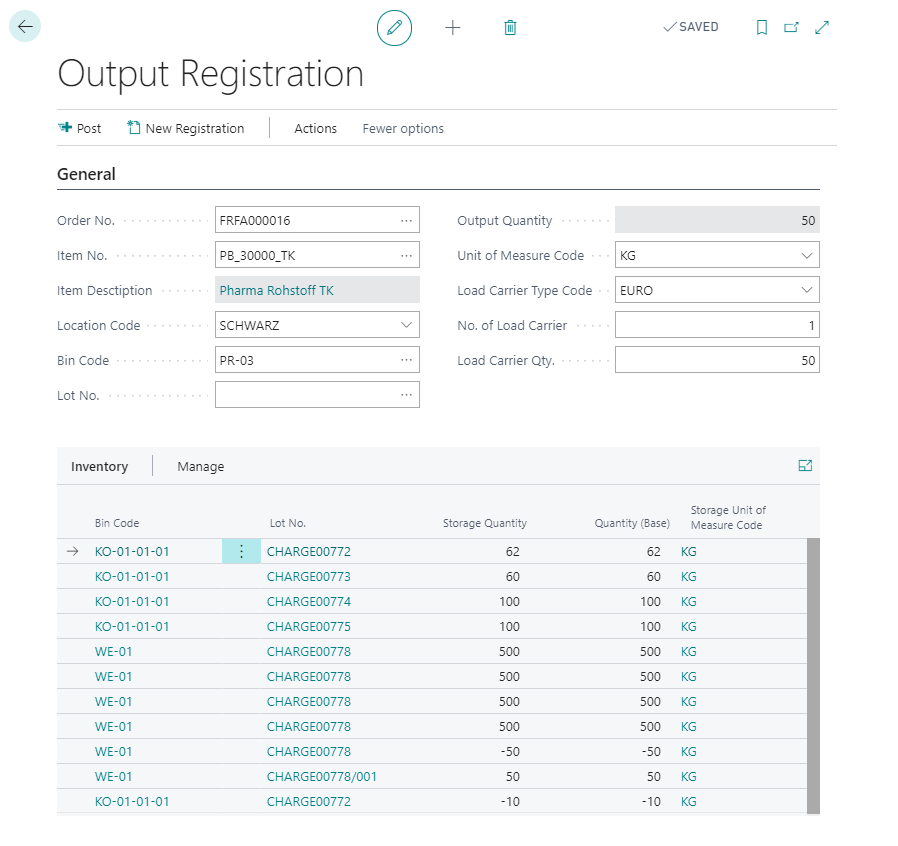Screen dimensions: 898x846
Task: Click Post action
Action: [80, 128]
